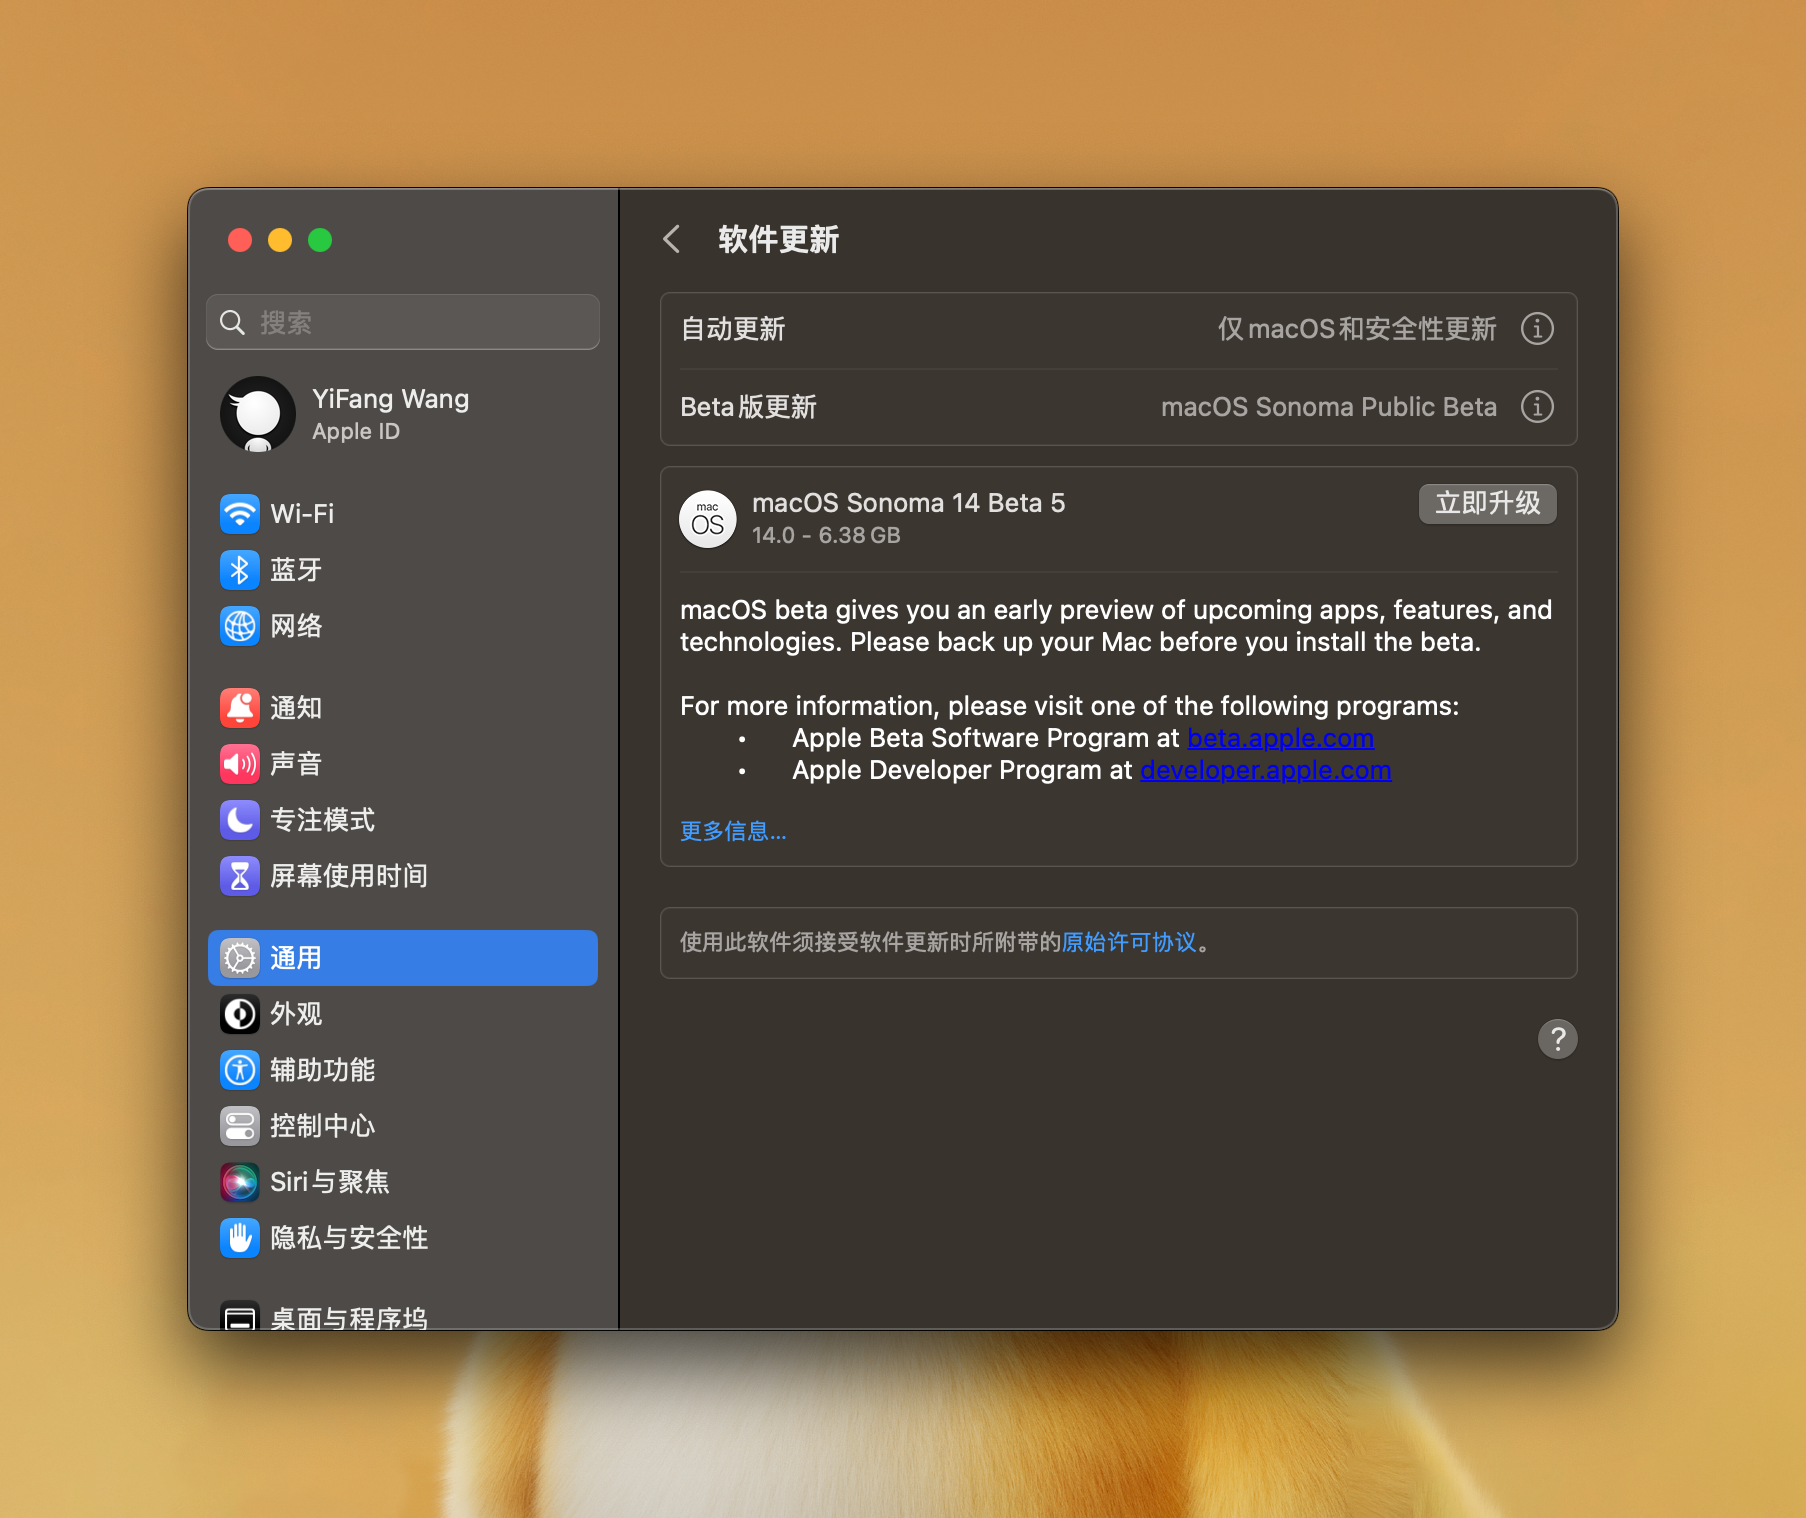
Task: Click the Accessibility (辅助功能) icon
Action: click(x=240, y=1070)
